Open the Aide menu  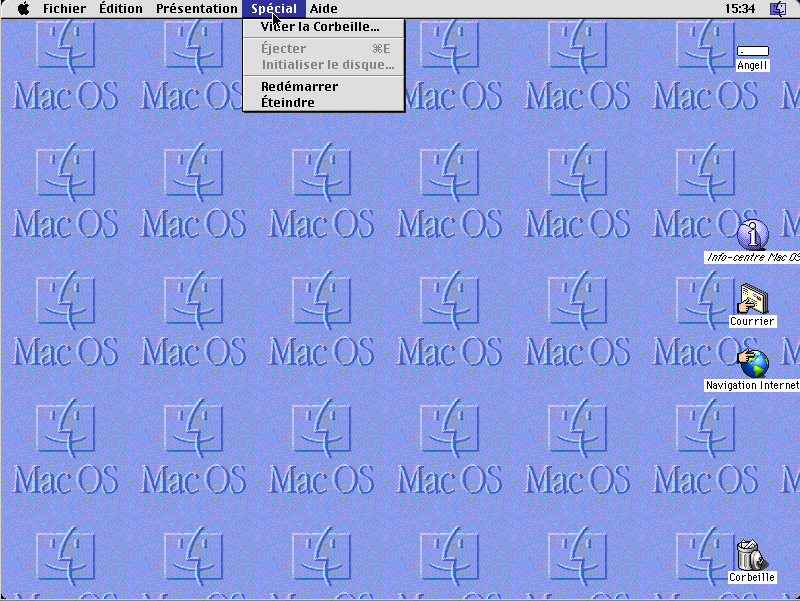pyautogui.click(x=323, y=9)
